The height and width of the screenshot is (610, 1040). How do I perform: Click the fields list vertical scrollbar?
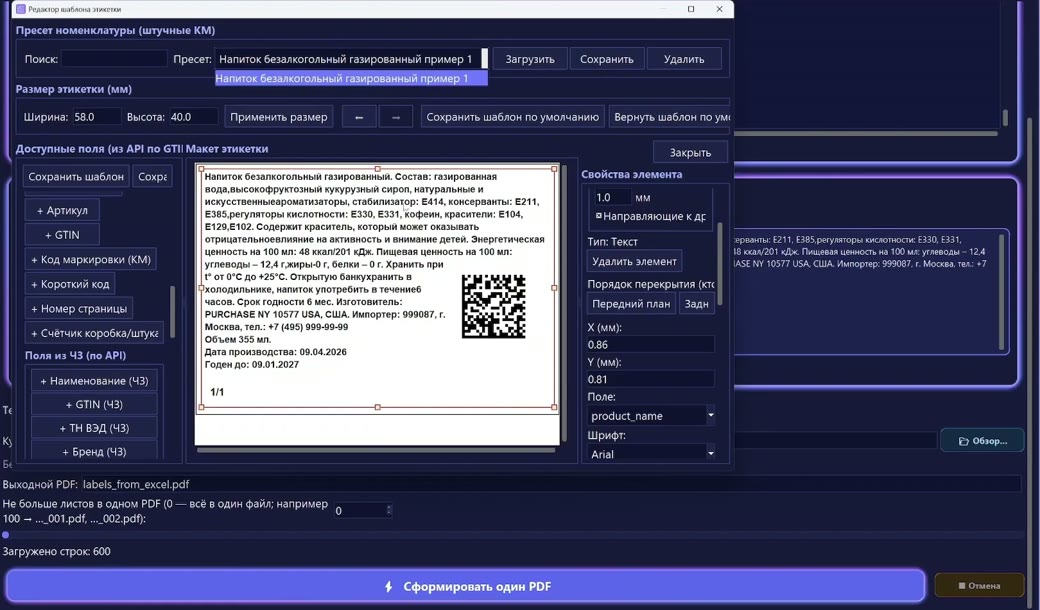172,312
